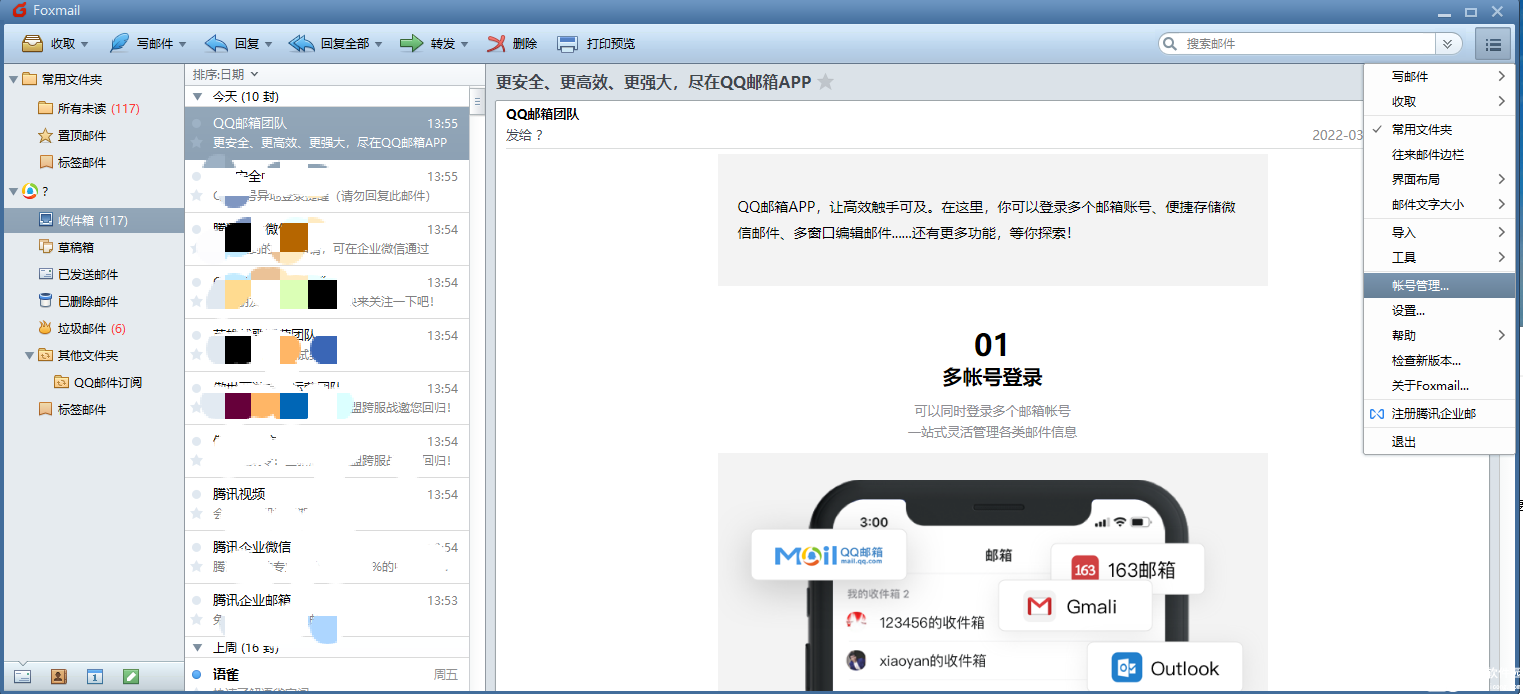This screenshot has height=694, width=1523.
Task: Click the main menu icon at toolbar right
Action: tap(1493, 44)
